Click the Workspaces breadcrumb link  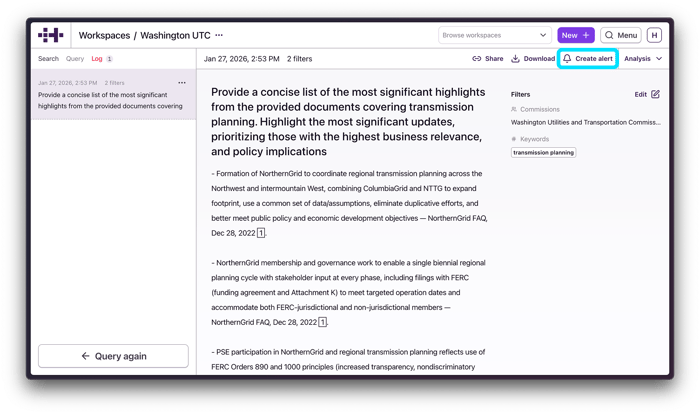[x=104, y=35]
